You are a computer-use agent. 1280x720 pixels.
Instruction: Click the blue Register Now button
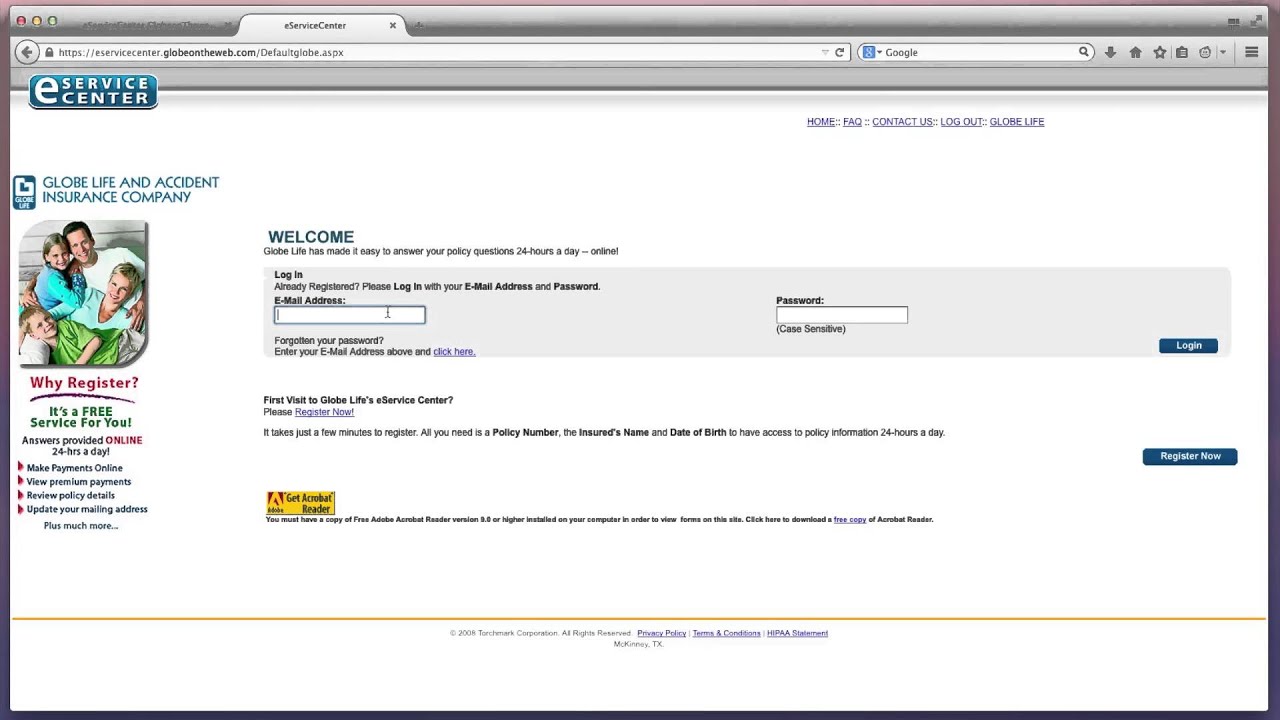click(1190, 456)
